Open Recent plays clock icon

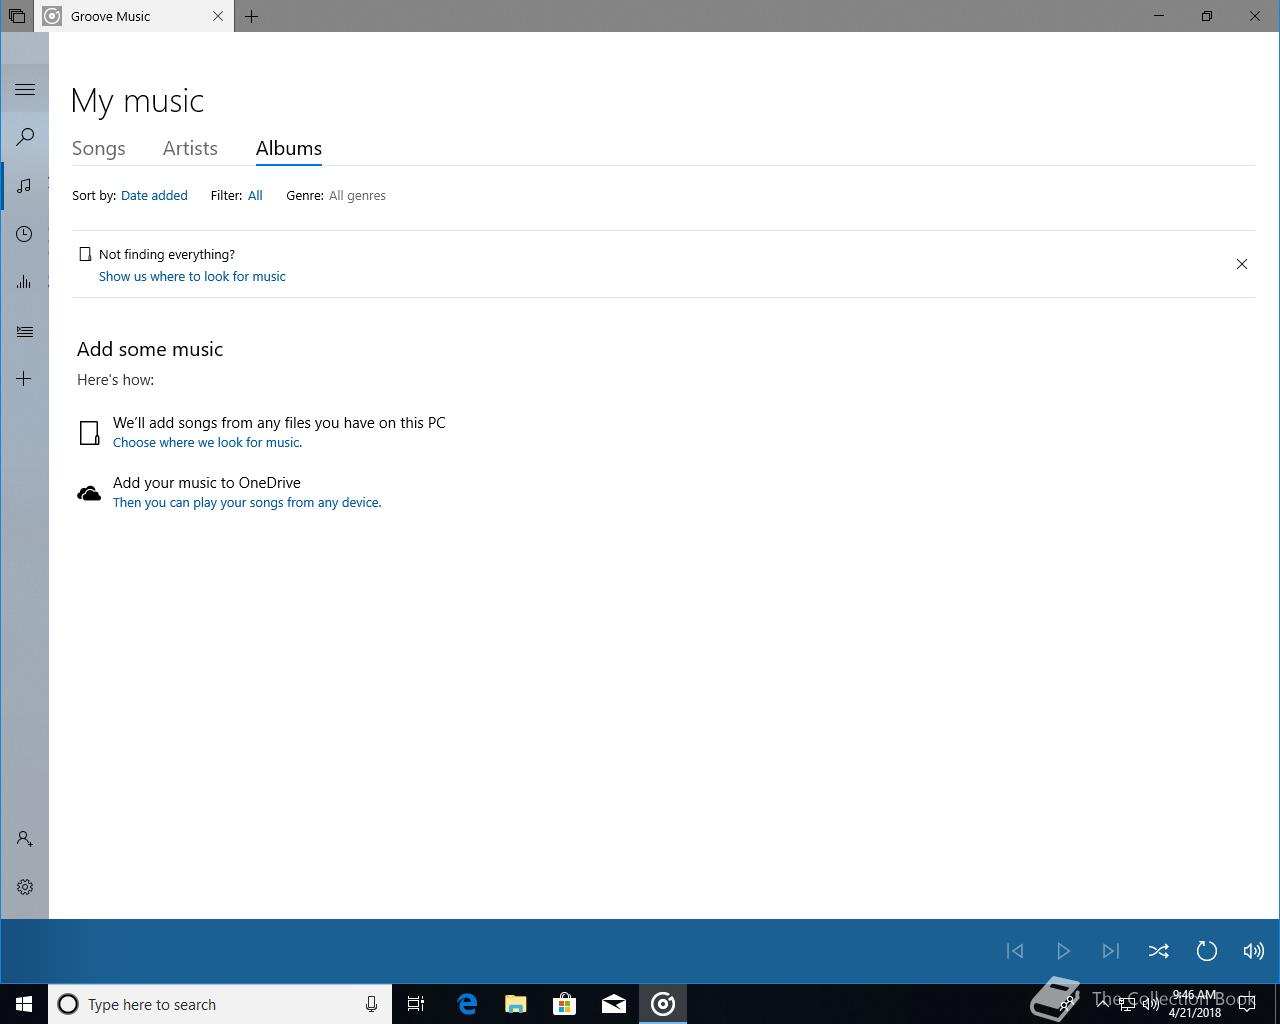click(25, 234)
